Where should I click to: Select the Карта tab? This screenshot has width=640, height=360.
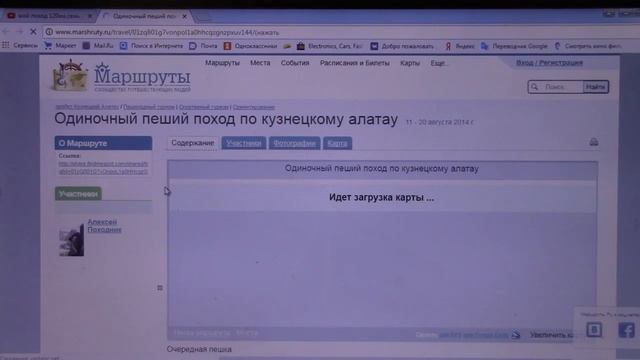tap(337, 143)
